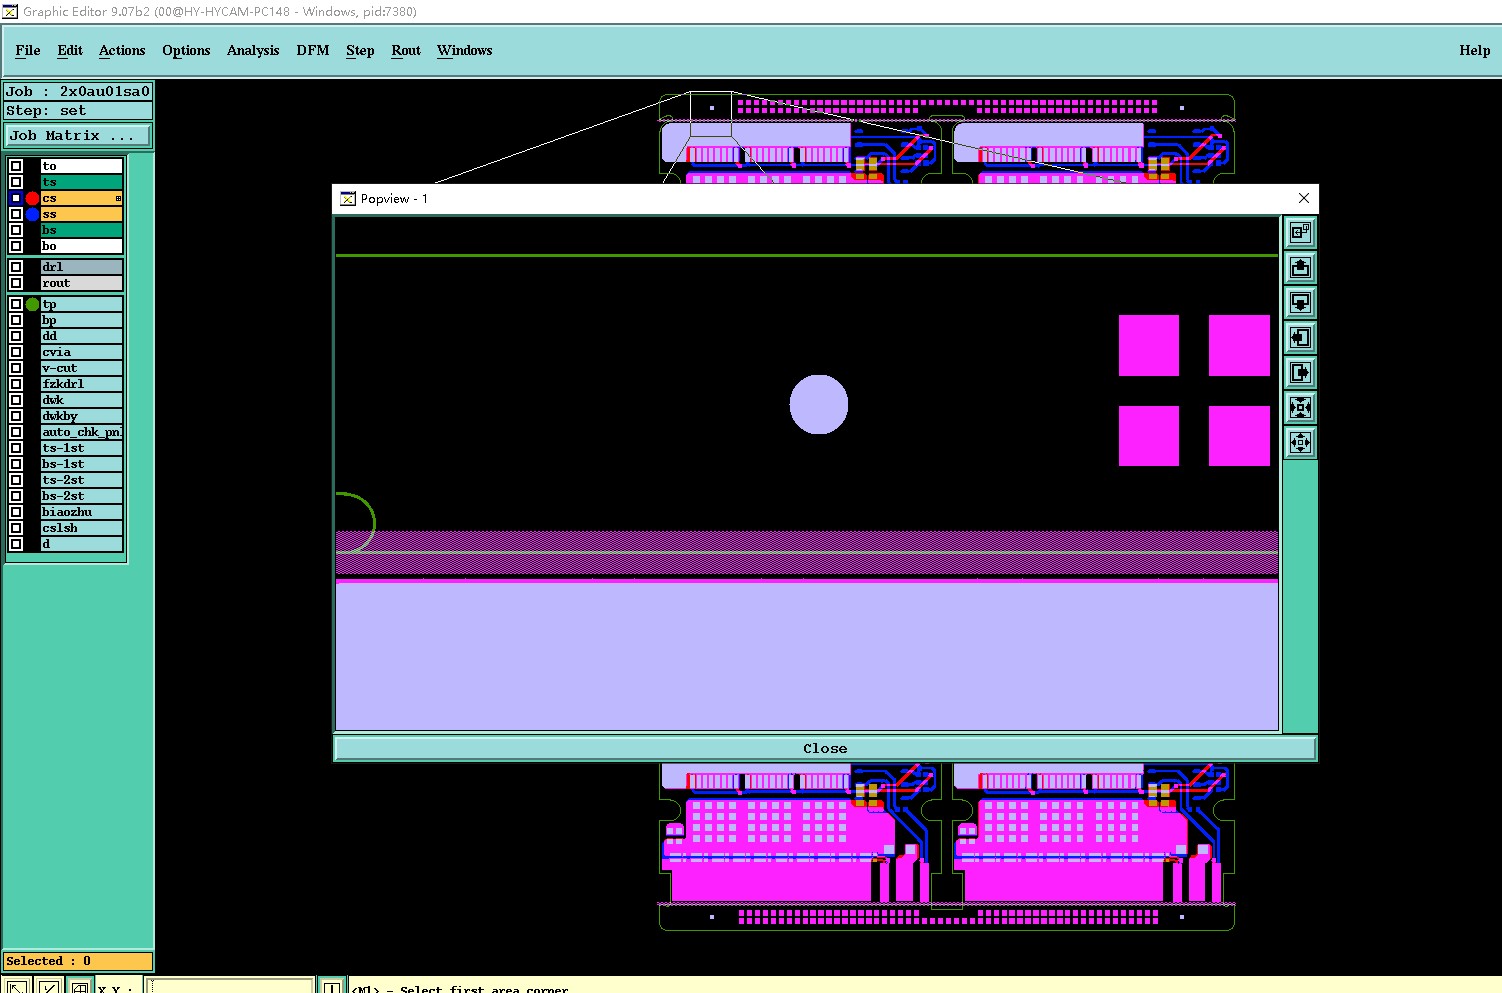Screen dimensions: 1502x993
Task: Select the biaozhu layer name
Action: pyautogui.click(x=81, y=512)
